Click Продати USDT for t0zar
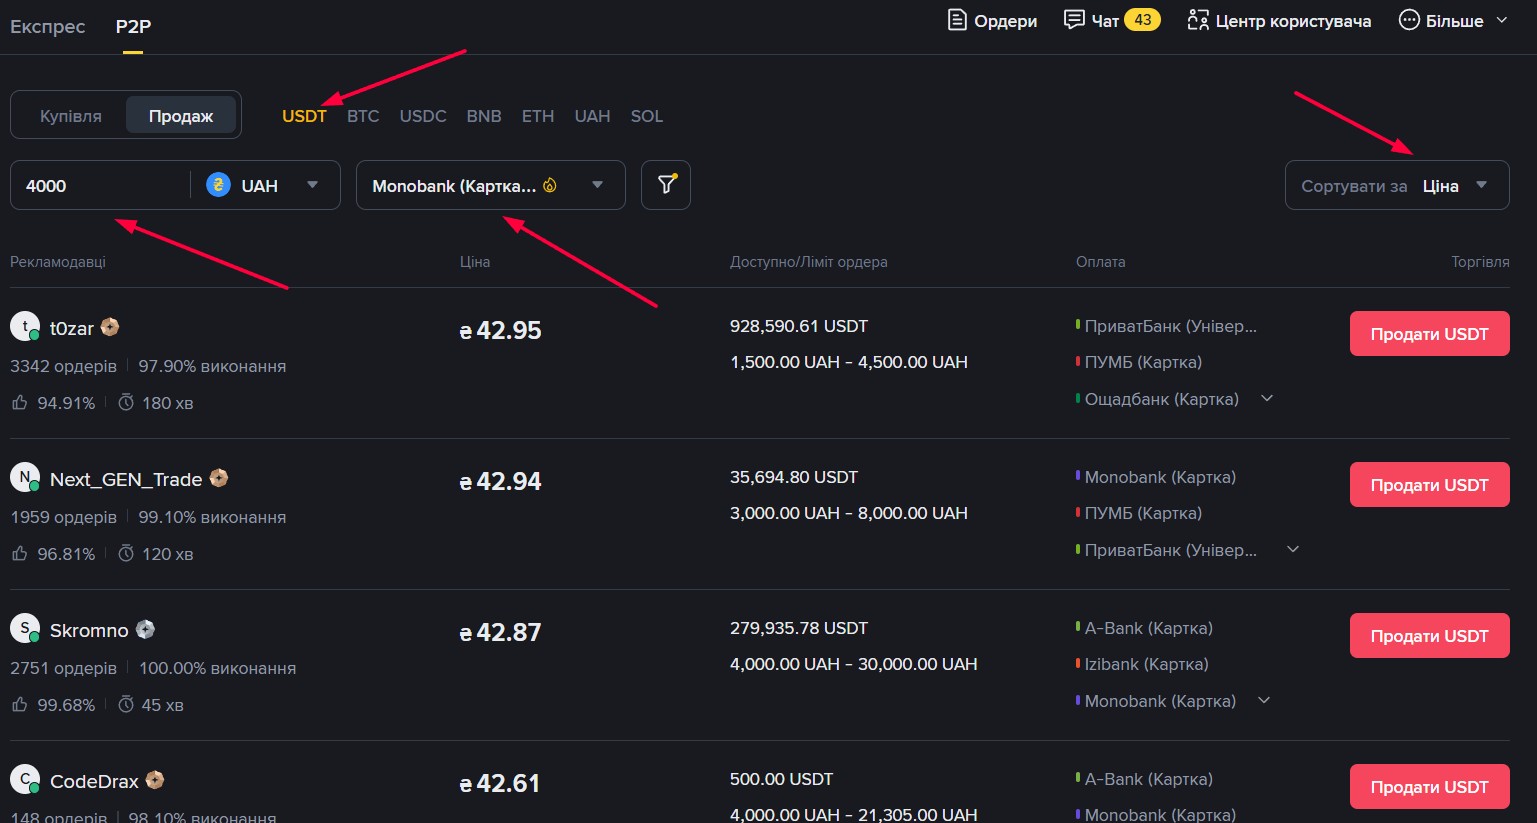 point(1429,334)
